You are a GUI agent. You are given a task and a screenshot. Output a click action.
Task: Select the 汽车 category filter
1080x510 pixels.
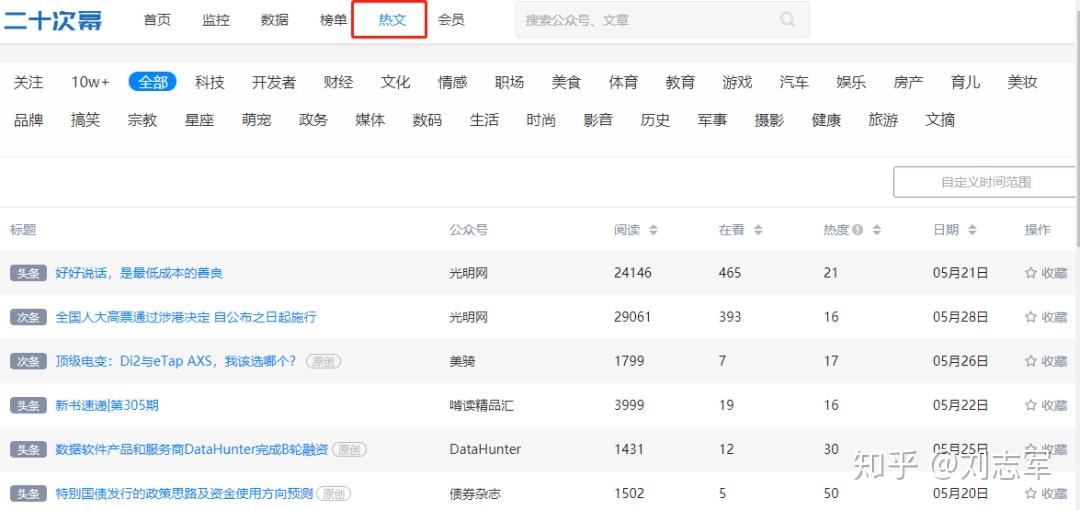(794, 82)
